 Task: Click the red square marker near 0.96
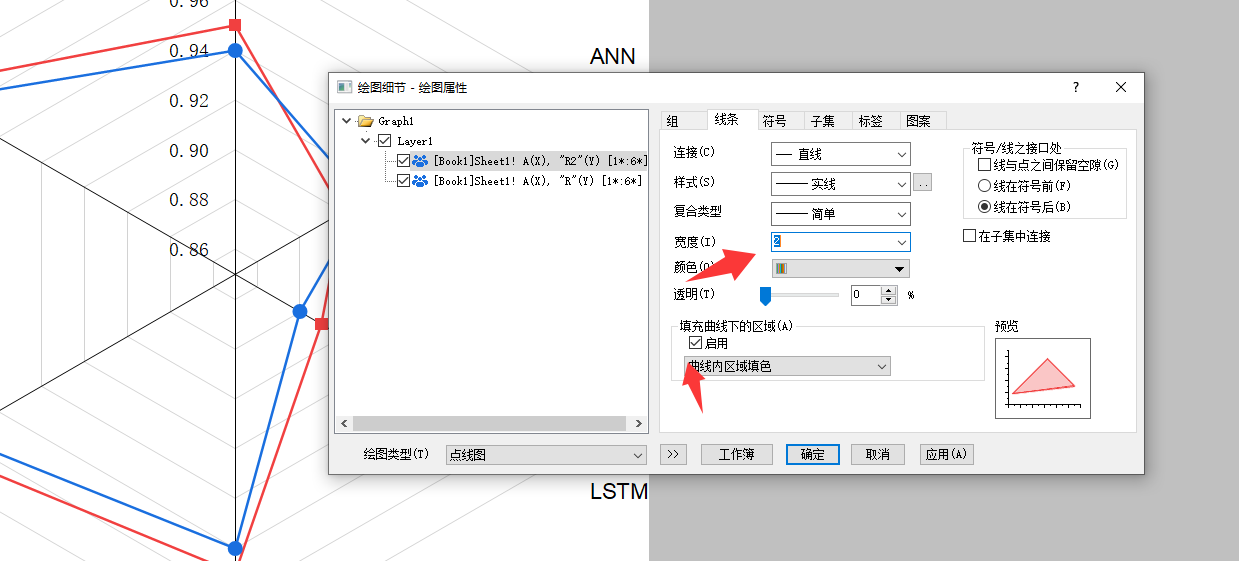coord(235,24)
